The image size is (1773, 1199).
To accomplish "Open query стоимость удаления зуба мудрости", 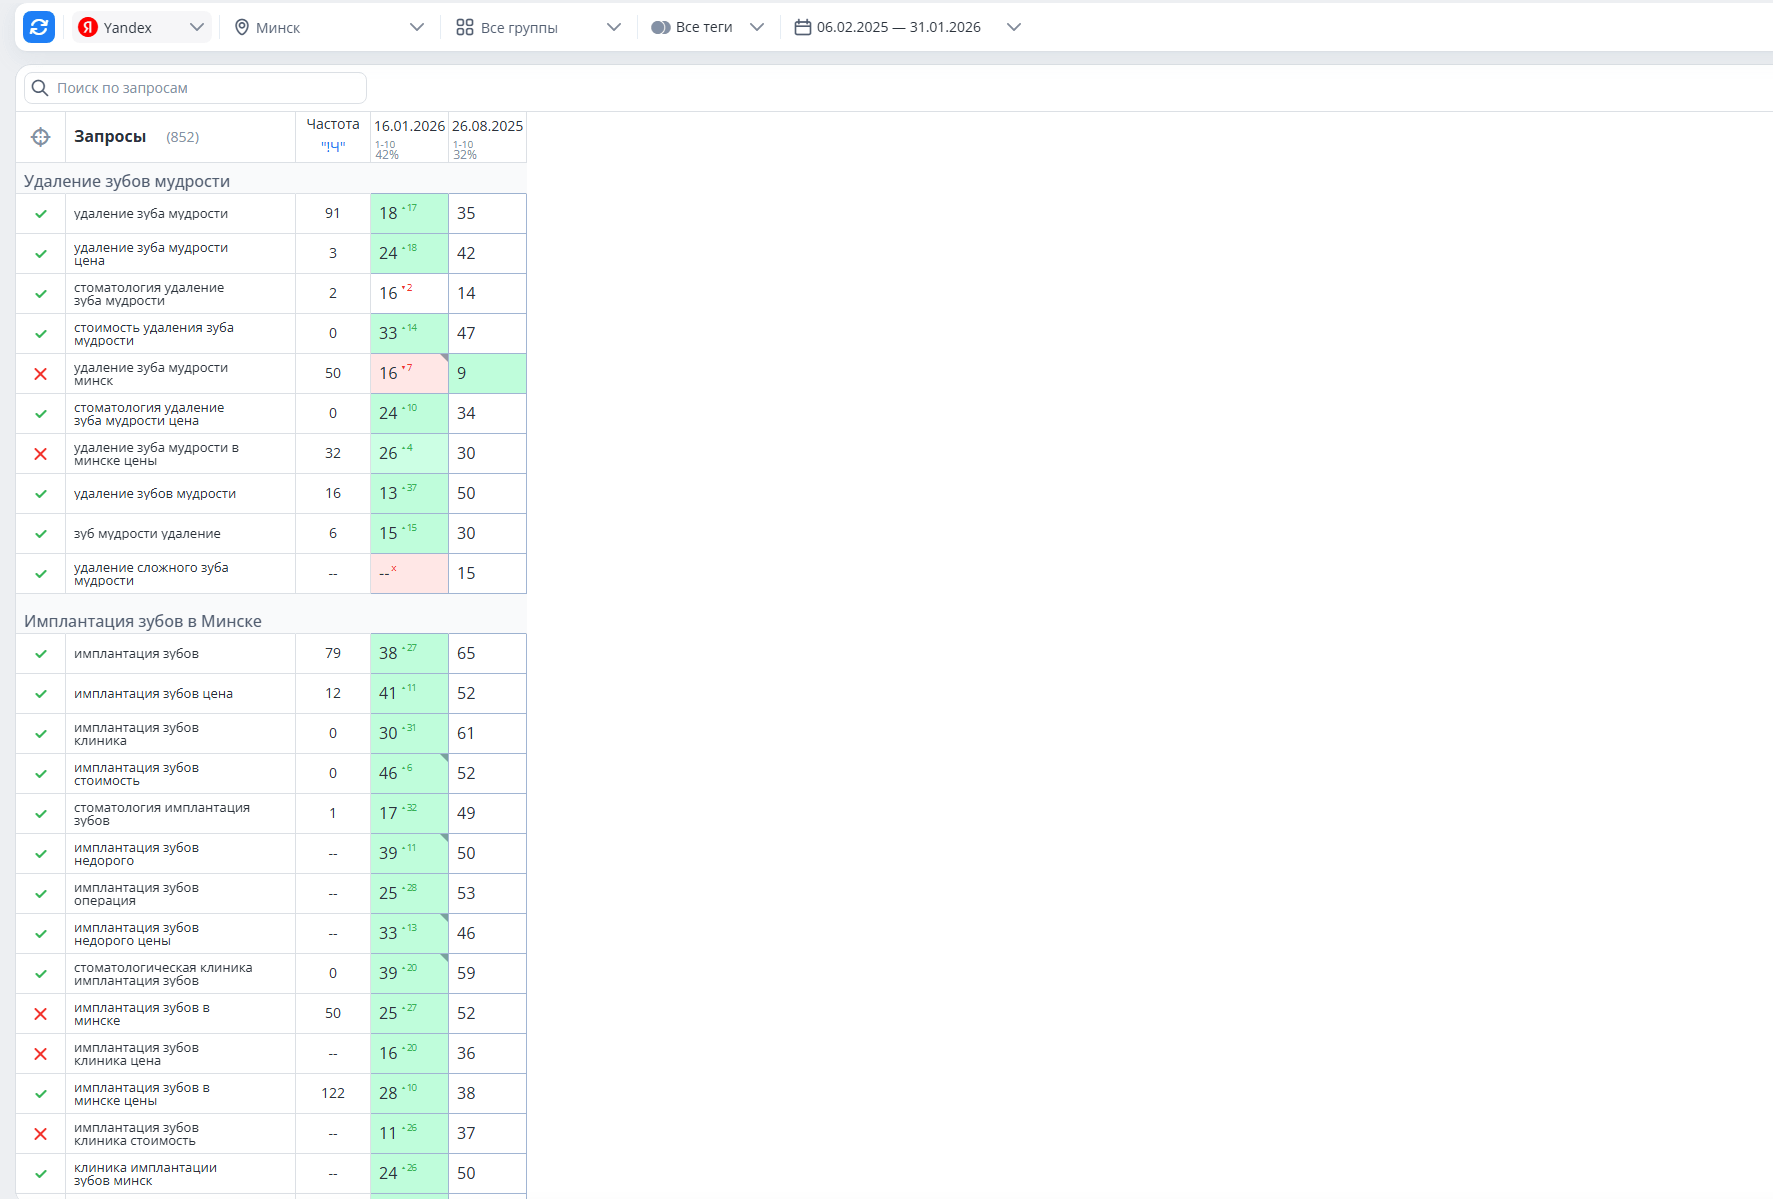I will pos(154,334).
